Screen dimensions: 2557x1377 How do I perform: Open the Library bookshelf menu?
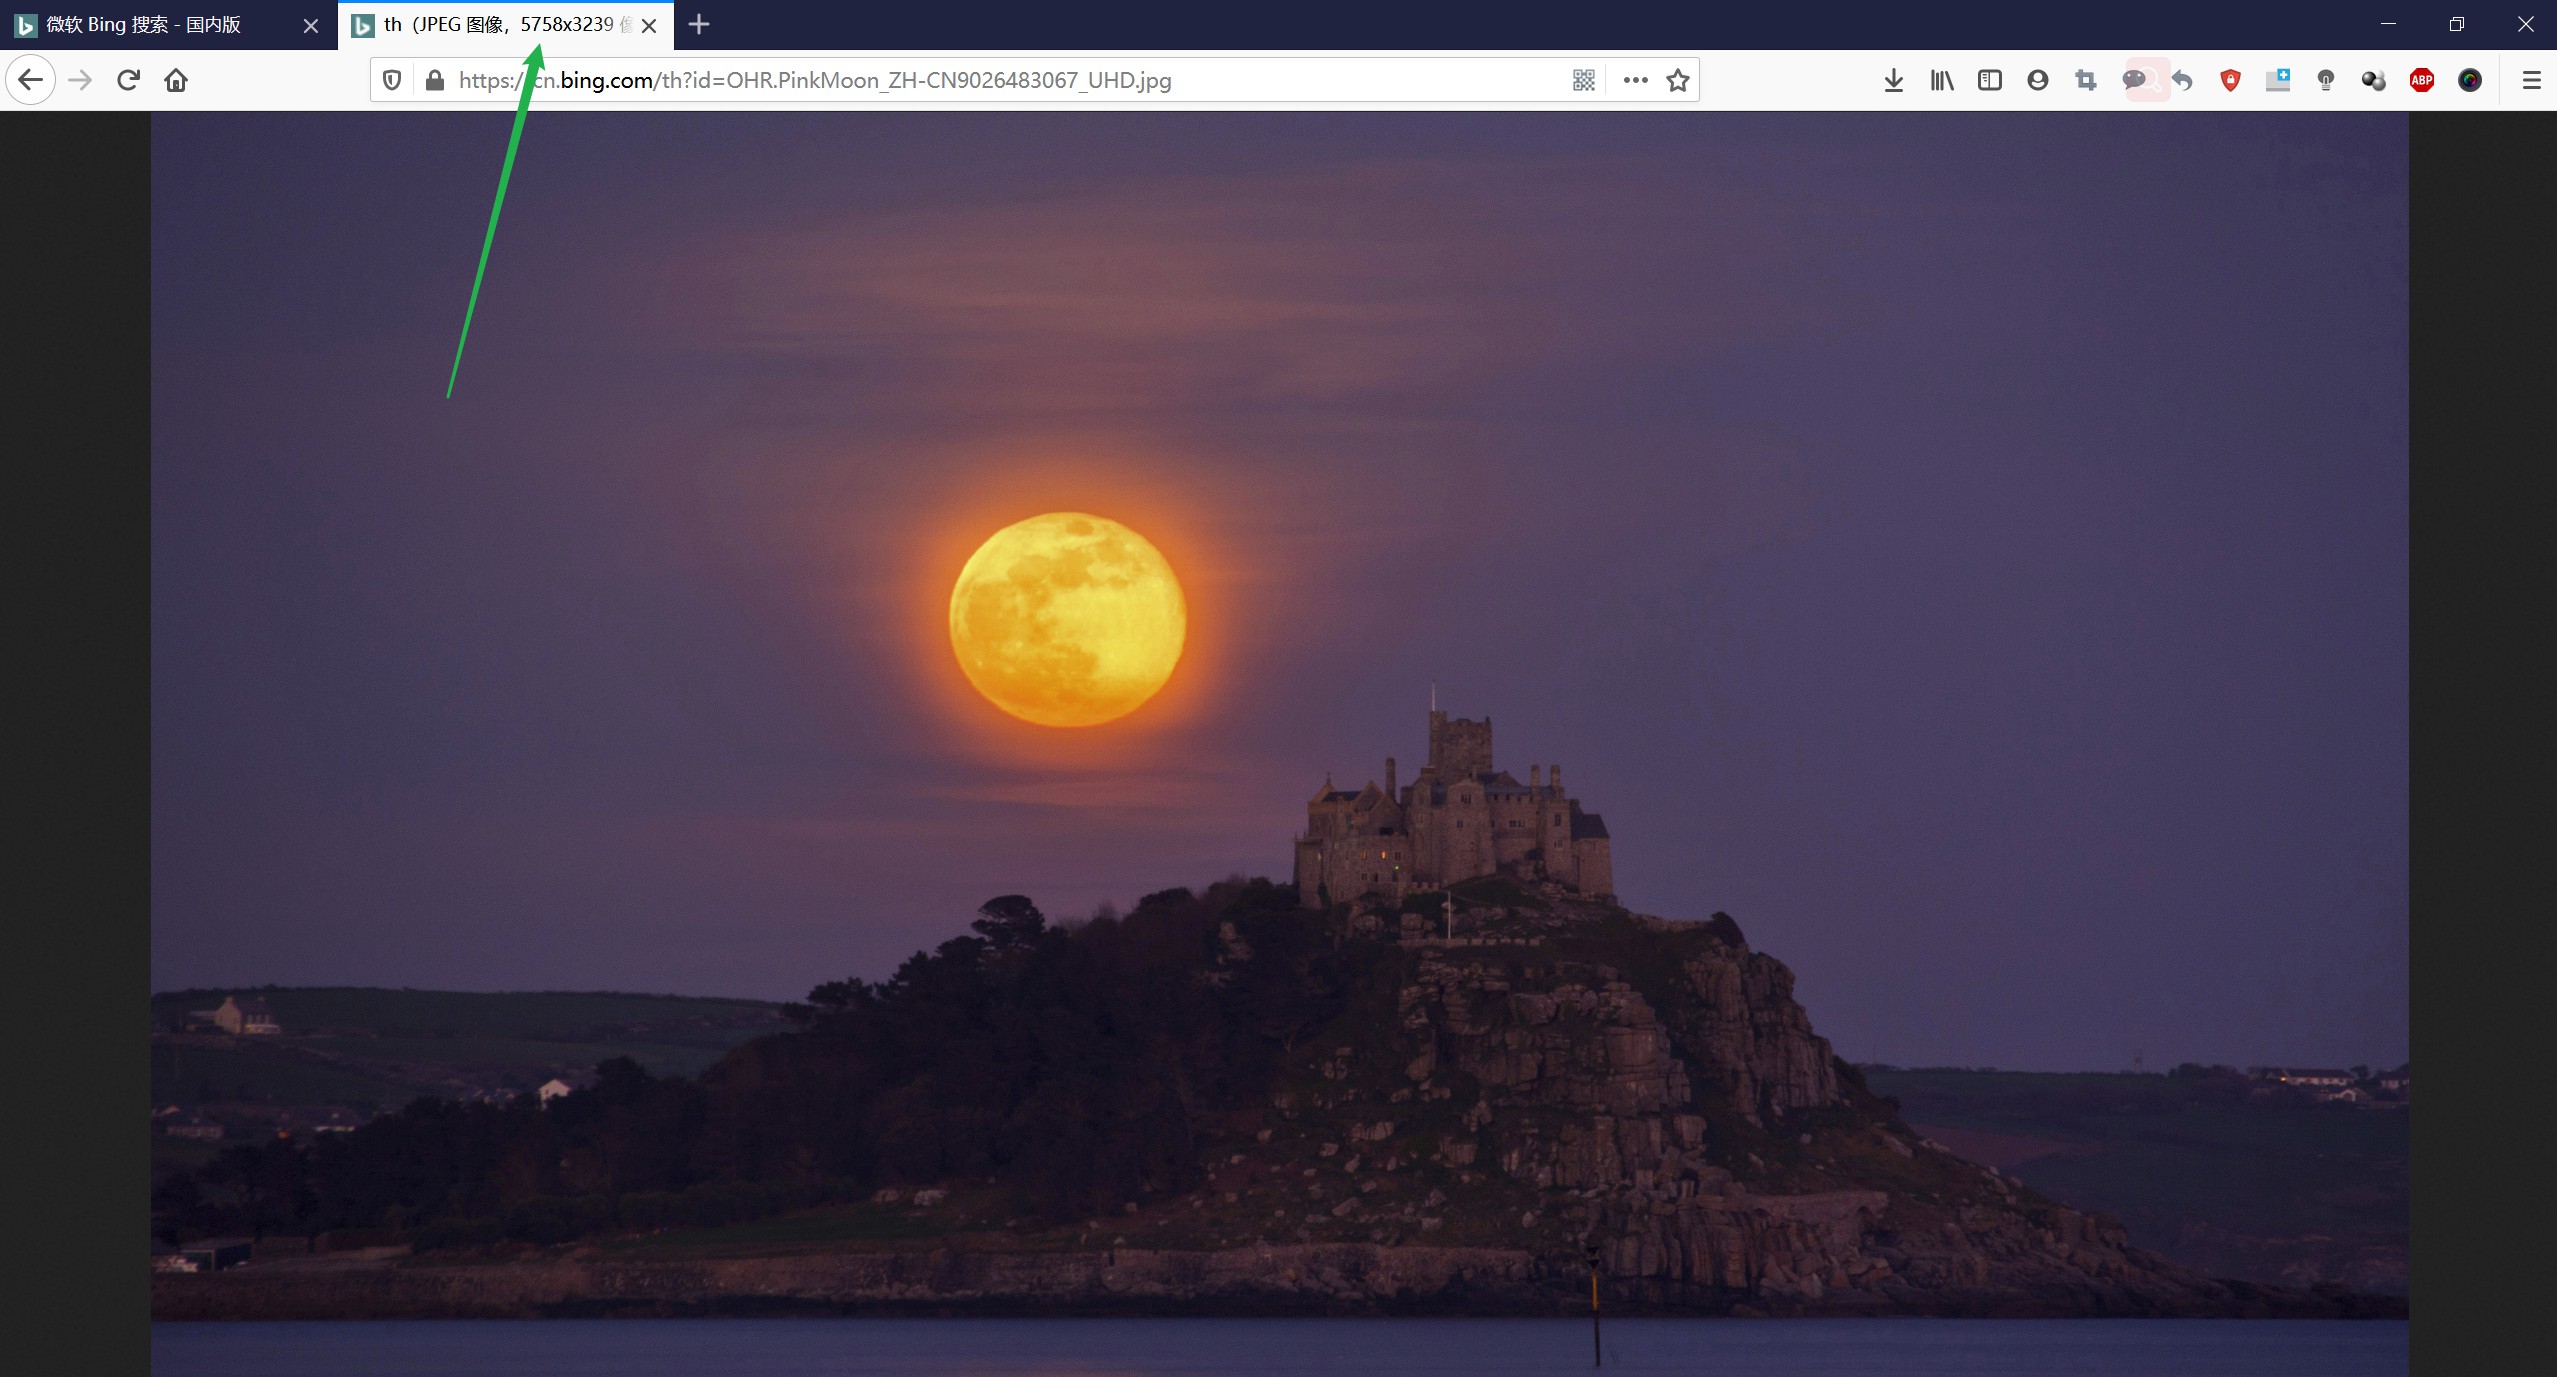pyautogui.click(x=1942, y=80)
